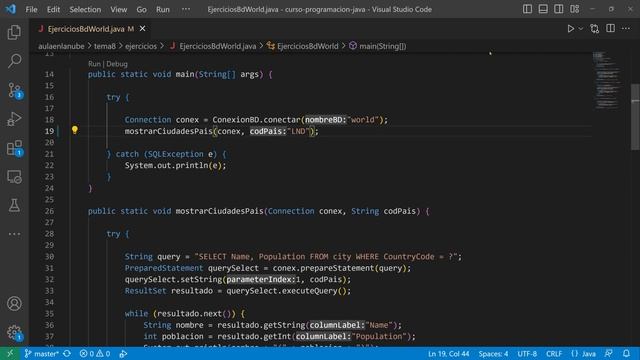This screenshot has height=360, width=640.
Task: Click the Run code lens above main
Action: coord(94,64)
